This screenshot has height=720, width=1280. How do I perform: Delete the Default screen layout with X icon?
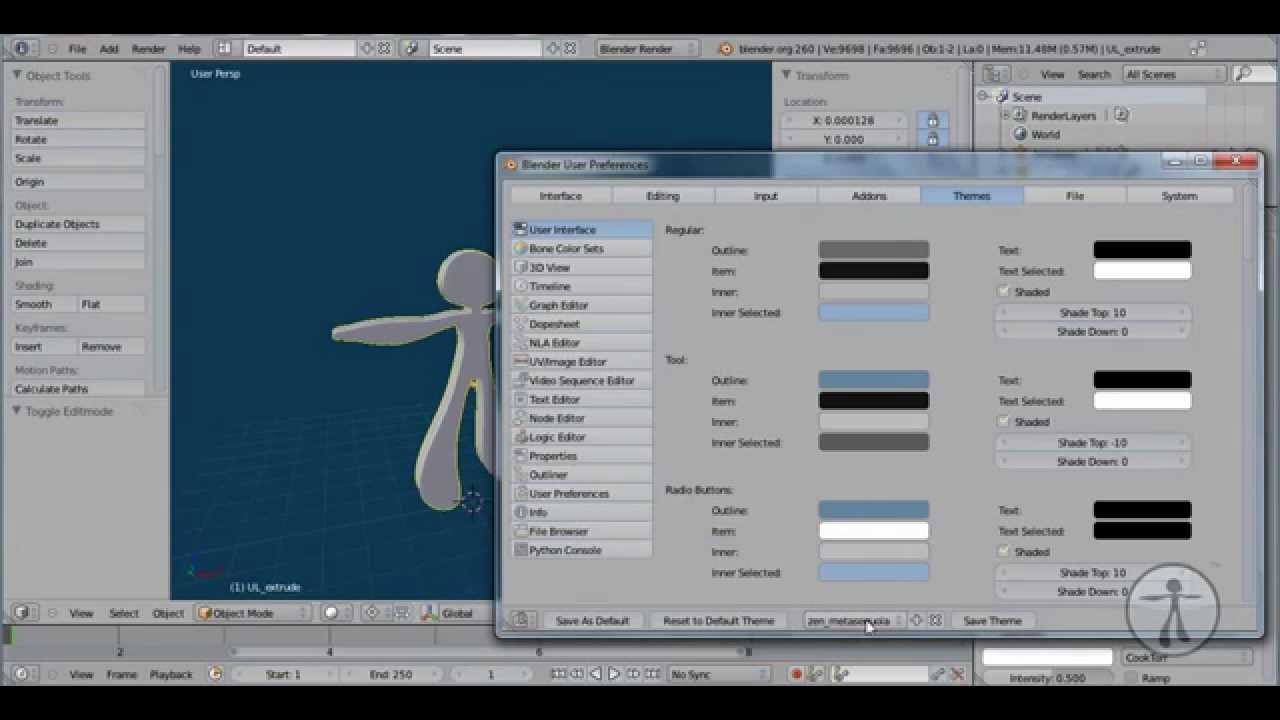click(384, 48)
